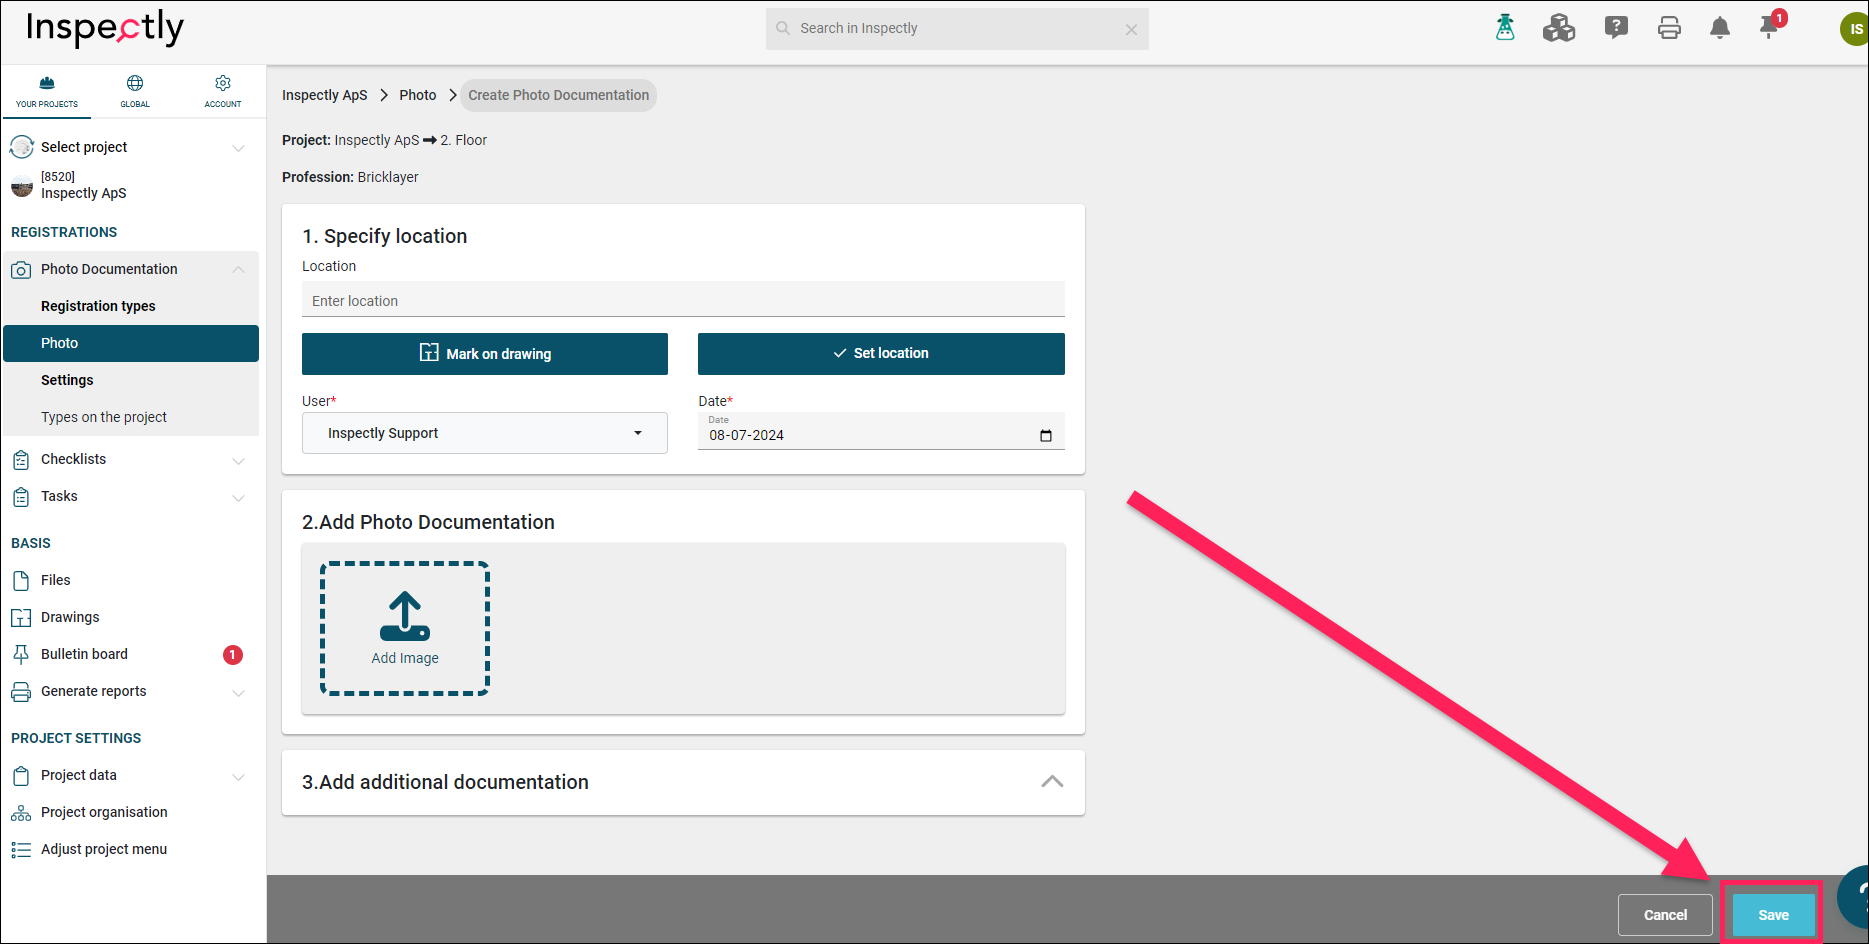
Task: Expand the Generate reports chevron
Action: tap(238, 693)
